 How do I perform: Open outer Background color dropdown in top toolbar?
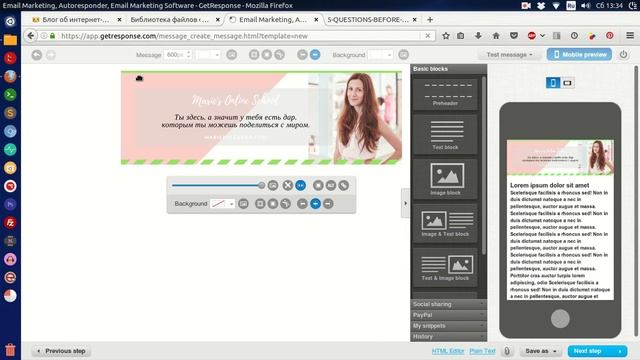point(380,55)
